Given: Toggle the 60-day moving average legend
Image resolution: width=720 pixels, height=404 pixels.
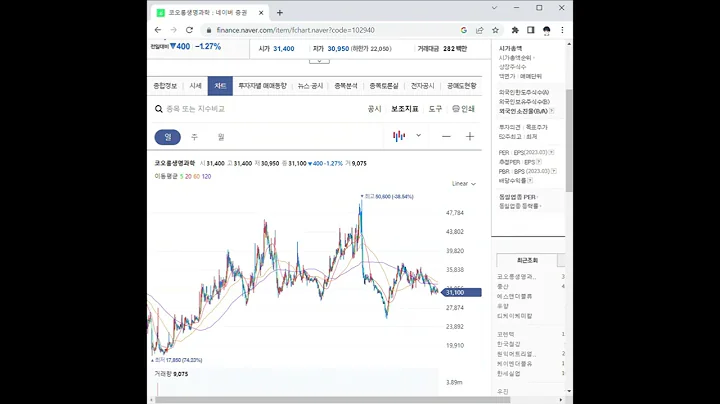Looking at the screenshot, I should click(197, 176).
